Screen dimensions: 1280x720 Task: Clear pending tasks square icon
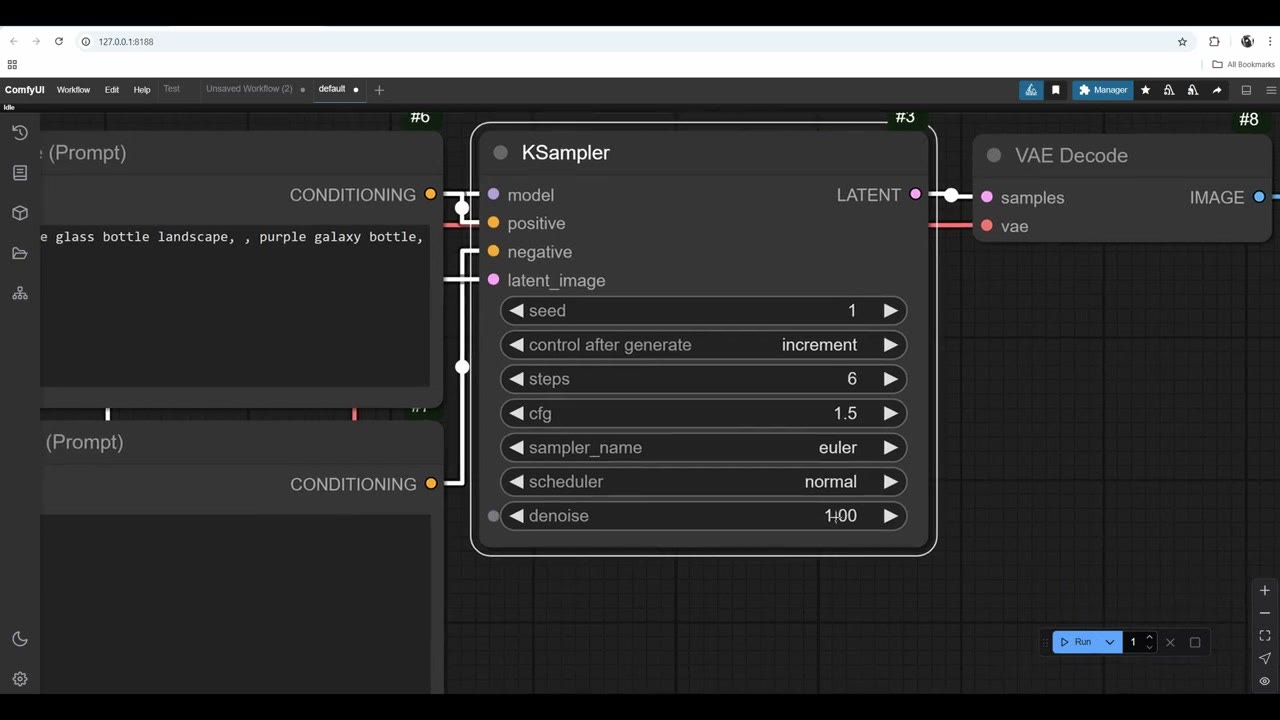[1195, 642]
